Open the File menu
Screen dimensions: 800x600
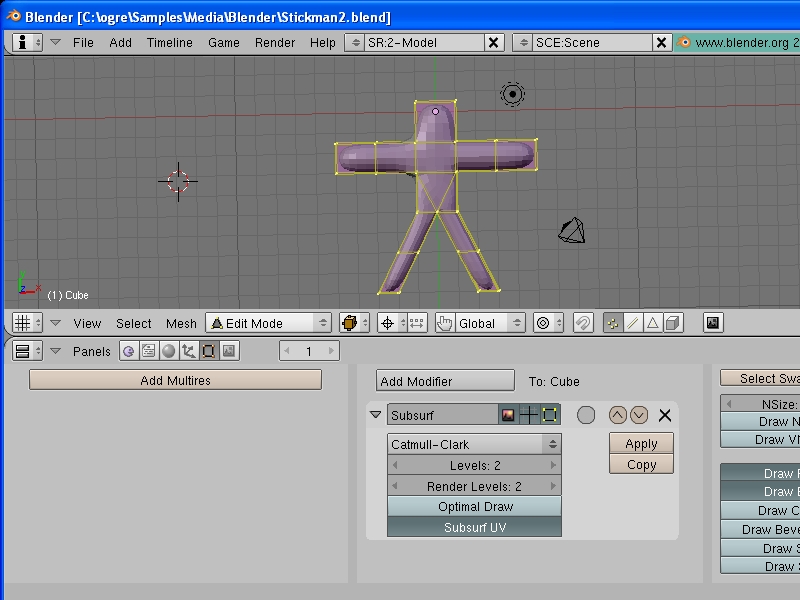83,43
